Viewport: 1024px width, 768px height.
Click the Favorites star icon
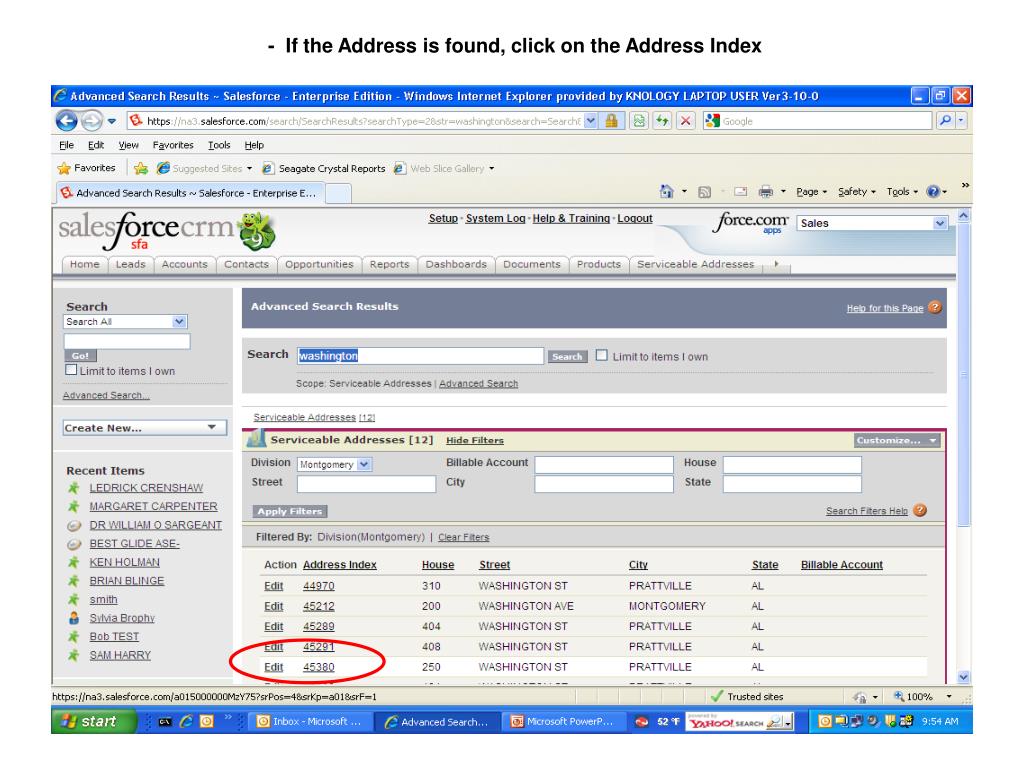(x=64, y=168)
